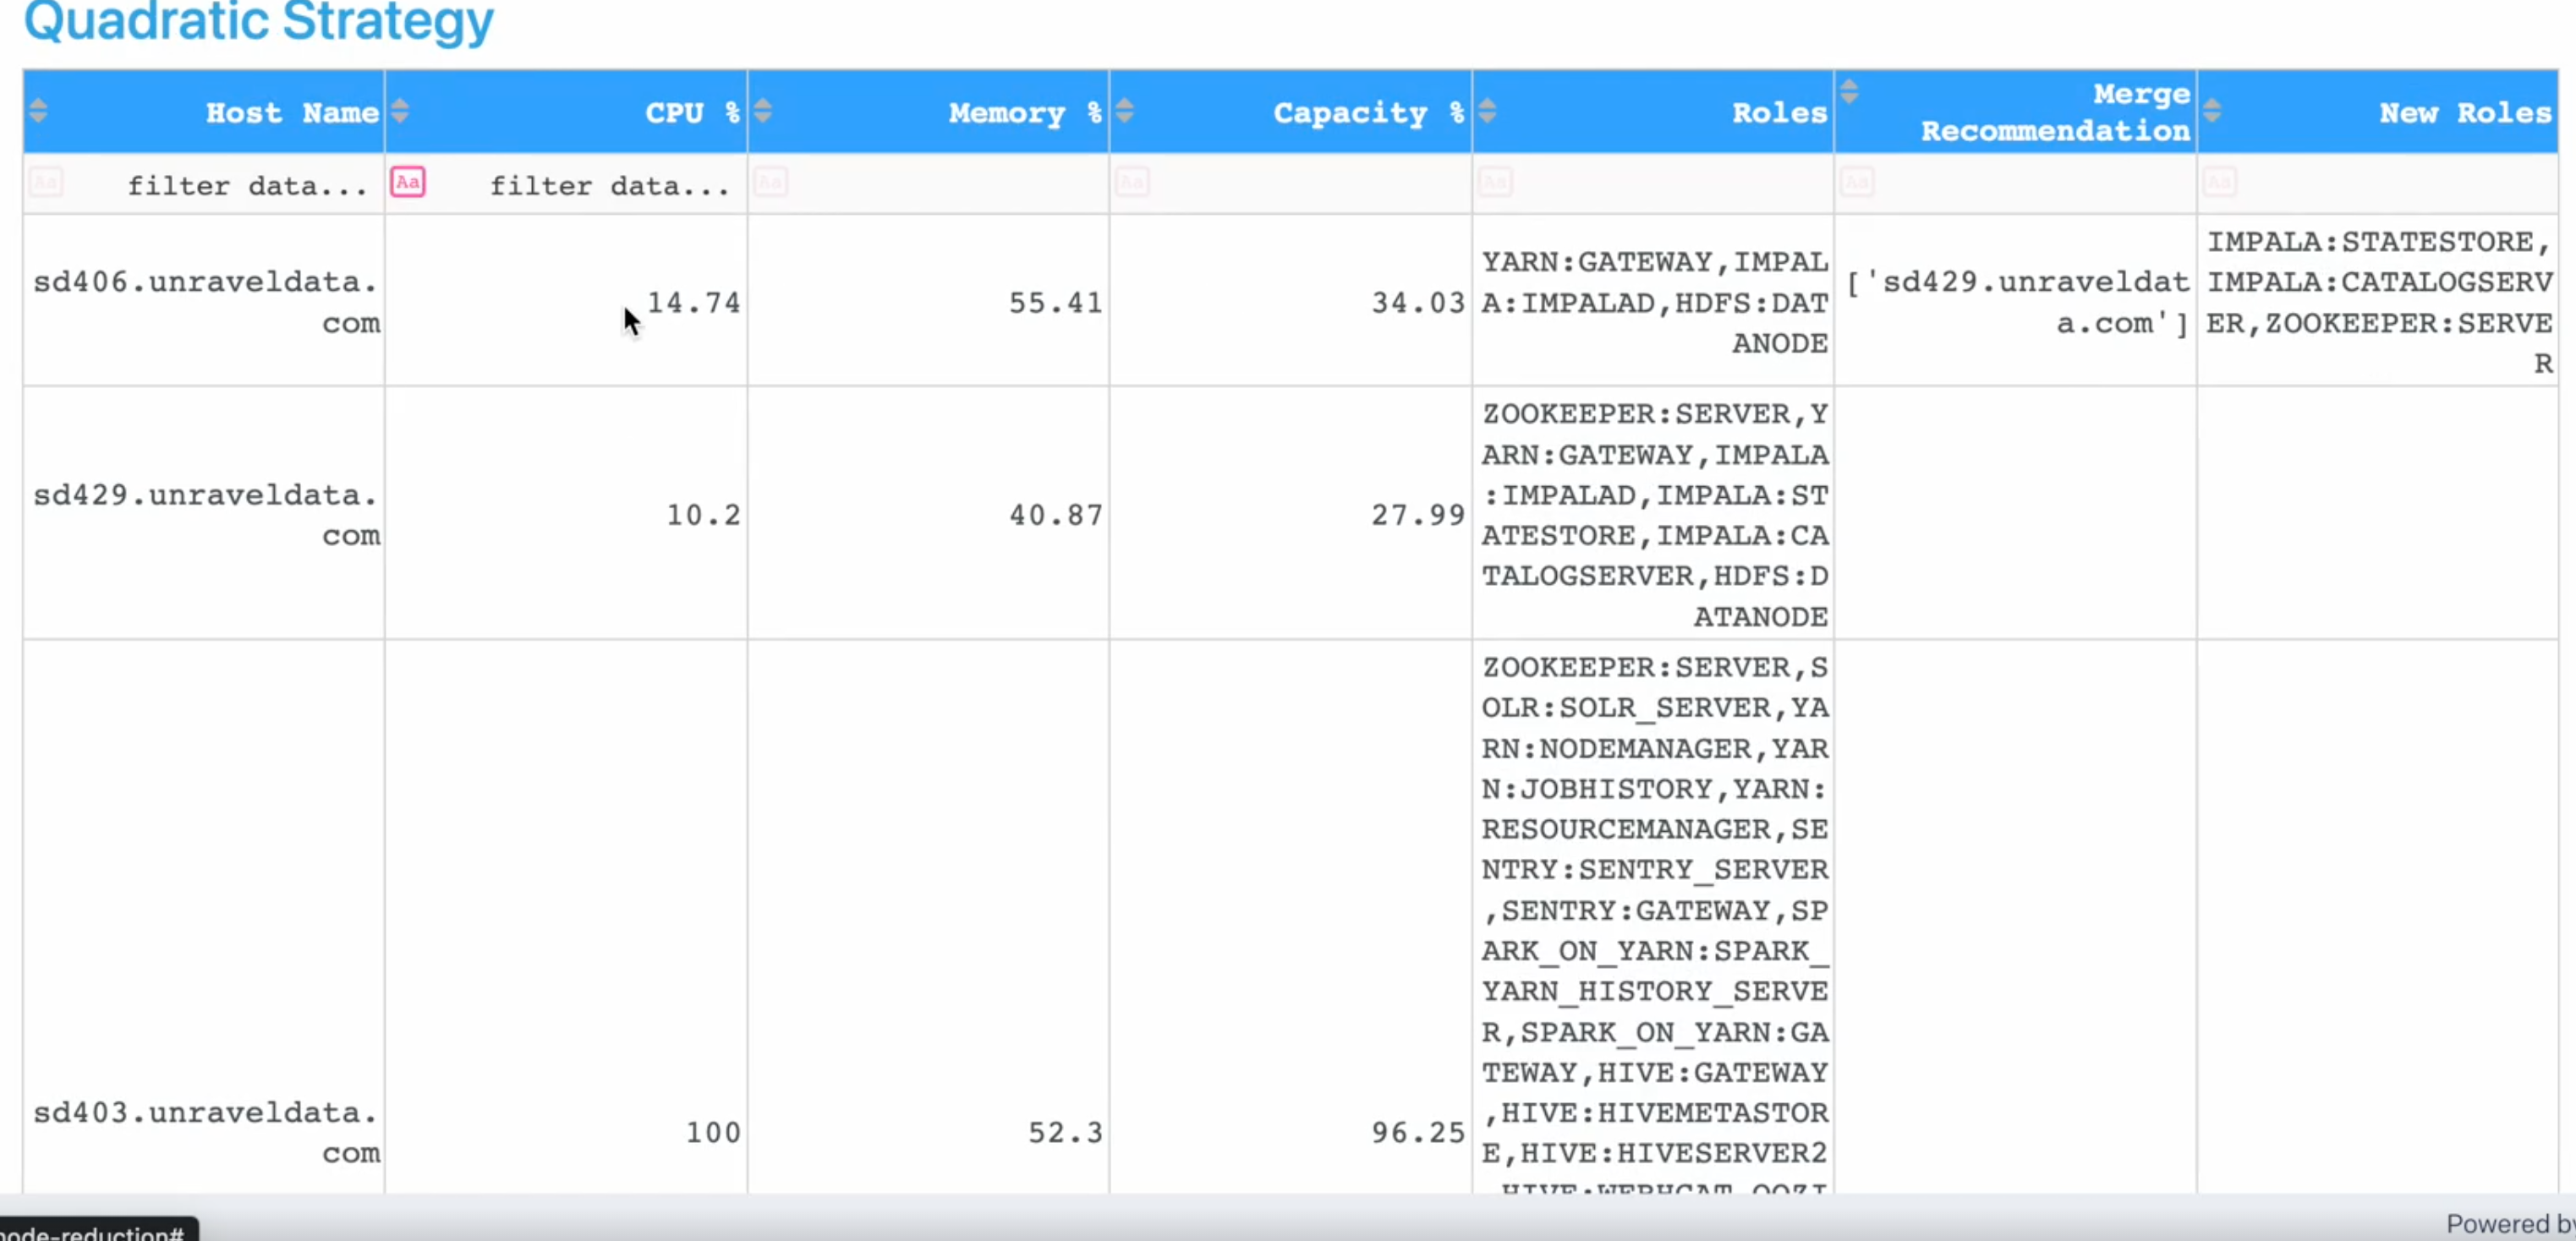Select merge recommendation ['sd429.unraveldata.com']
This screenshot has width=2576, height=1241.
click(x=2016, y=301)
